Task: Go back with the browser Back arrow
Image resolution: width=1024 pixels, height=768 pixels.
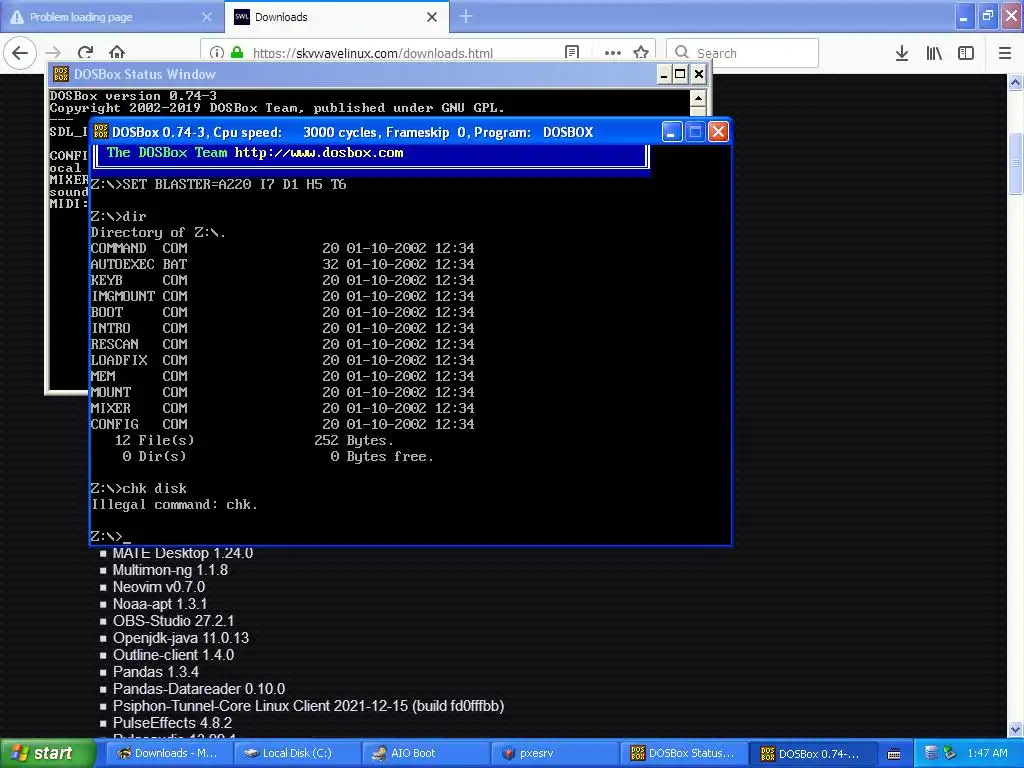Action: tap(20, 52)
